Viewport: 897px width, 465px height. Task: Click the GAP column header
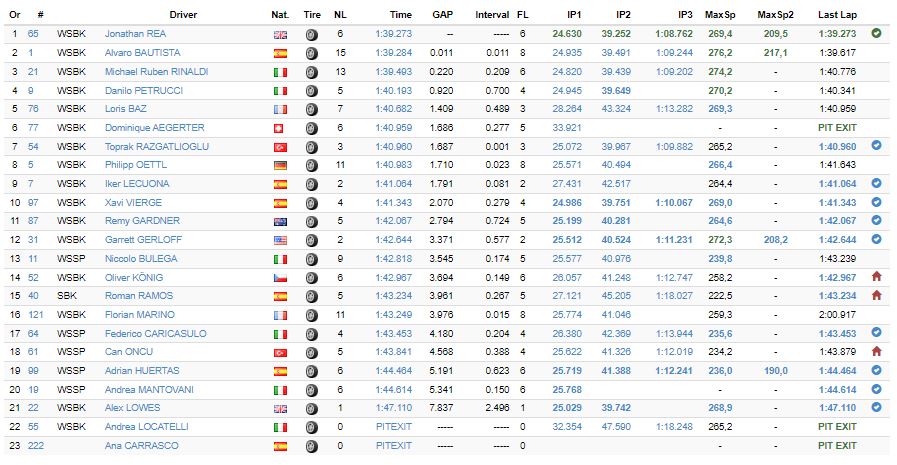(442, 15)
